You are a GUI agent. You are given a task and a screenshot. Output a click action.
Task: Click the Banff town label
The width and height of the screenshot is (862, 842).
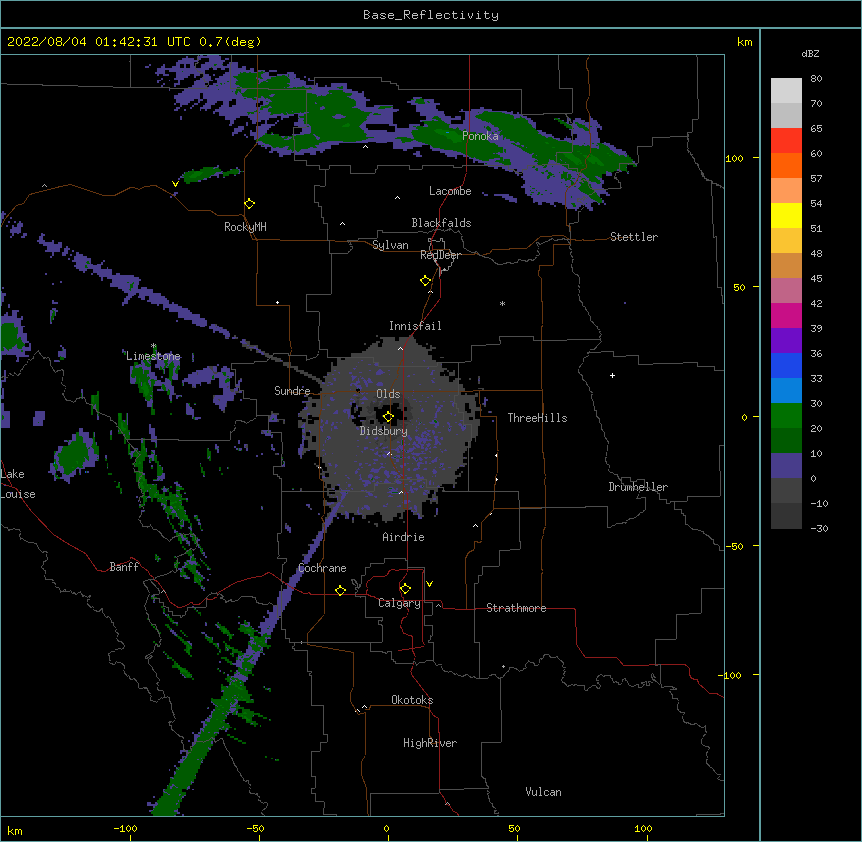click(124, 567)
